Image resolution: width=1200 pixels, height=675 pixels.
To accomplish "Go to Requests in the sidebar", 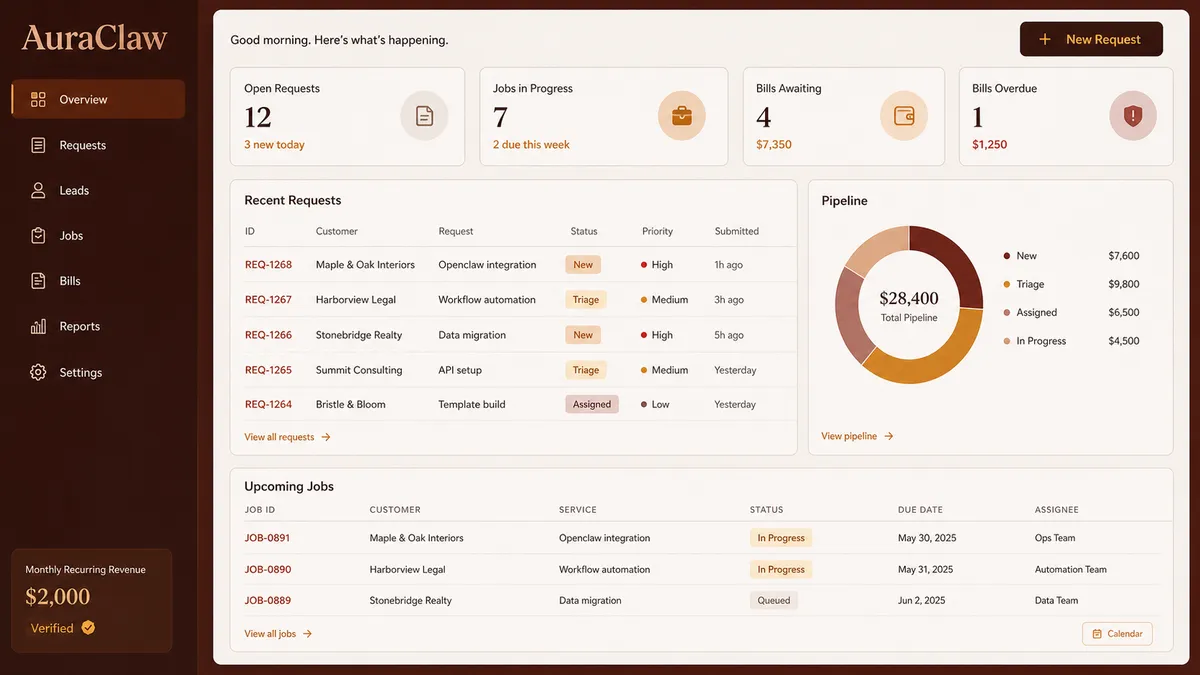I will [x=98, y=145].
